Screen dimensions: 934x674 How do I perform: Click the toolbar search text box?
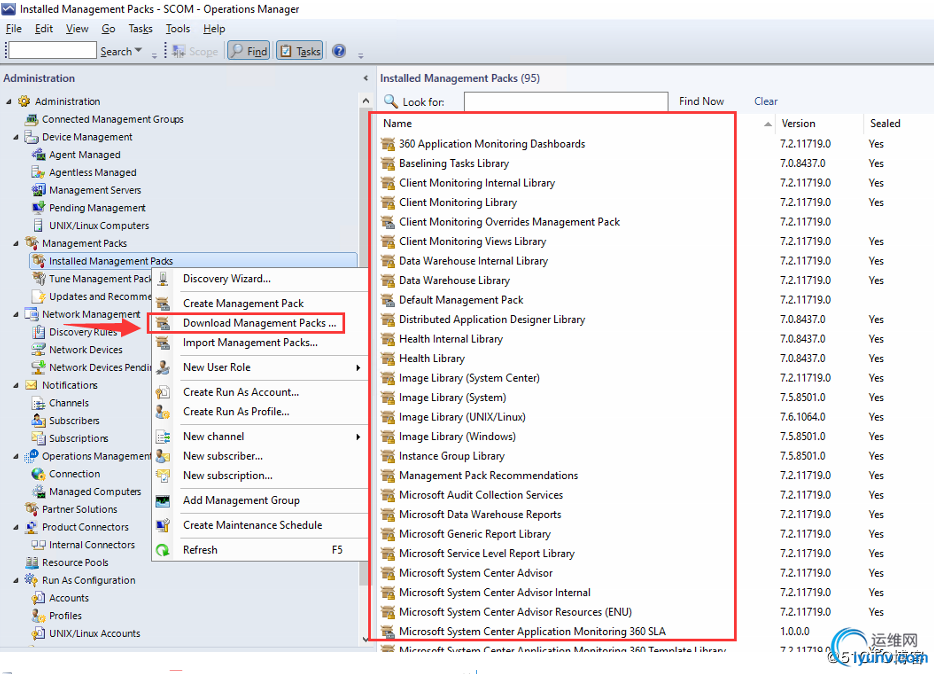click(x=52, y=51)
